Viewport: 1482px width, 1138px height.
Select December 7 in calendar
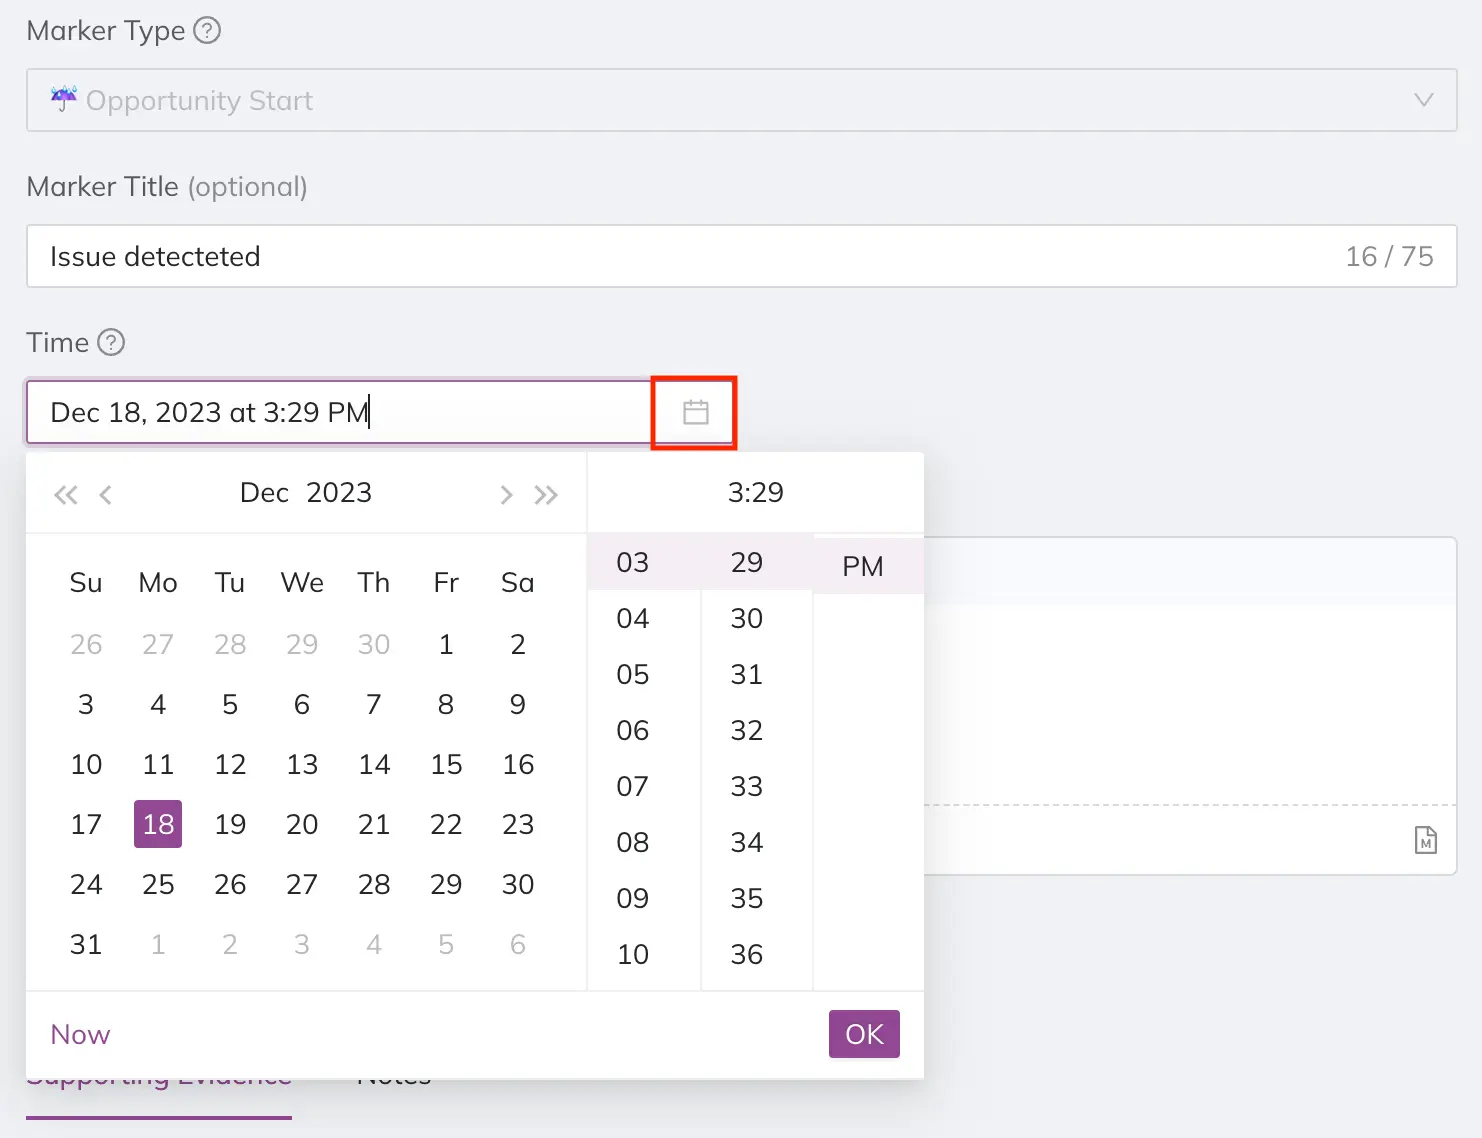pos(374,704)
